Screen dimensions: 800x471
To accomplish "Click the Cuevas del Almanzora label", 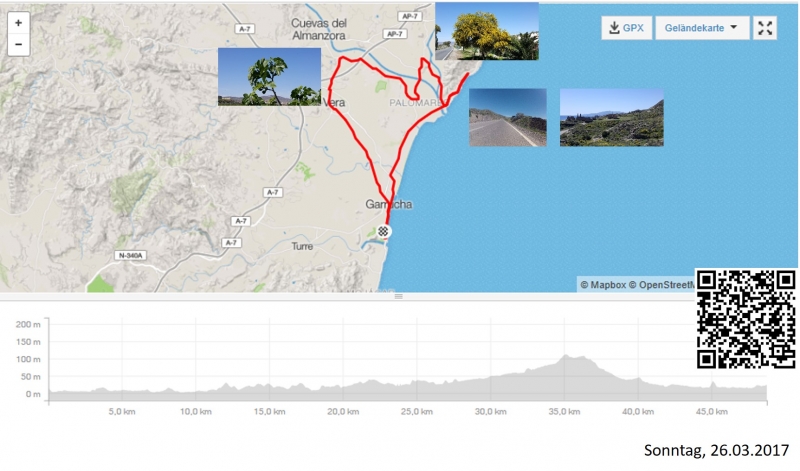I will click(319, 29).
